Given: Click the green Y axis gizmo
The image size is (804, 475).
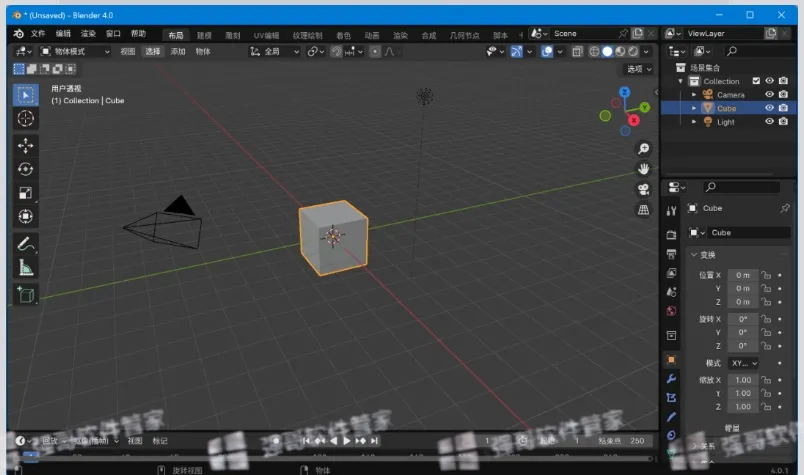Looking at the screenshot, I should [645, 107].
